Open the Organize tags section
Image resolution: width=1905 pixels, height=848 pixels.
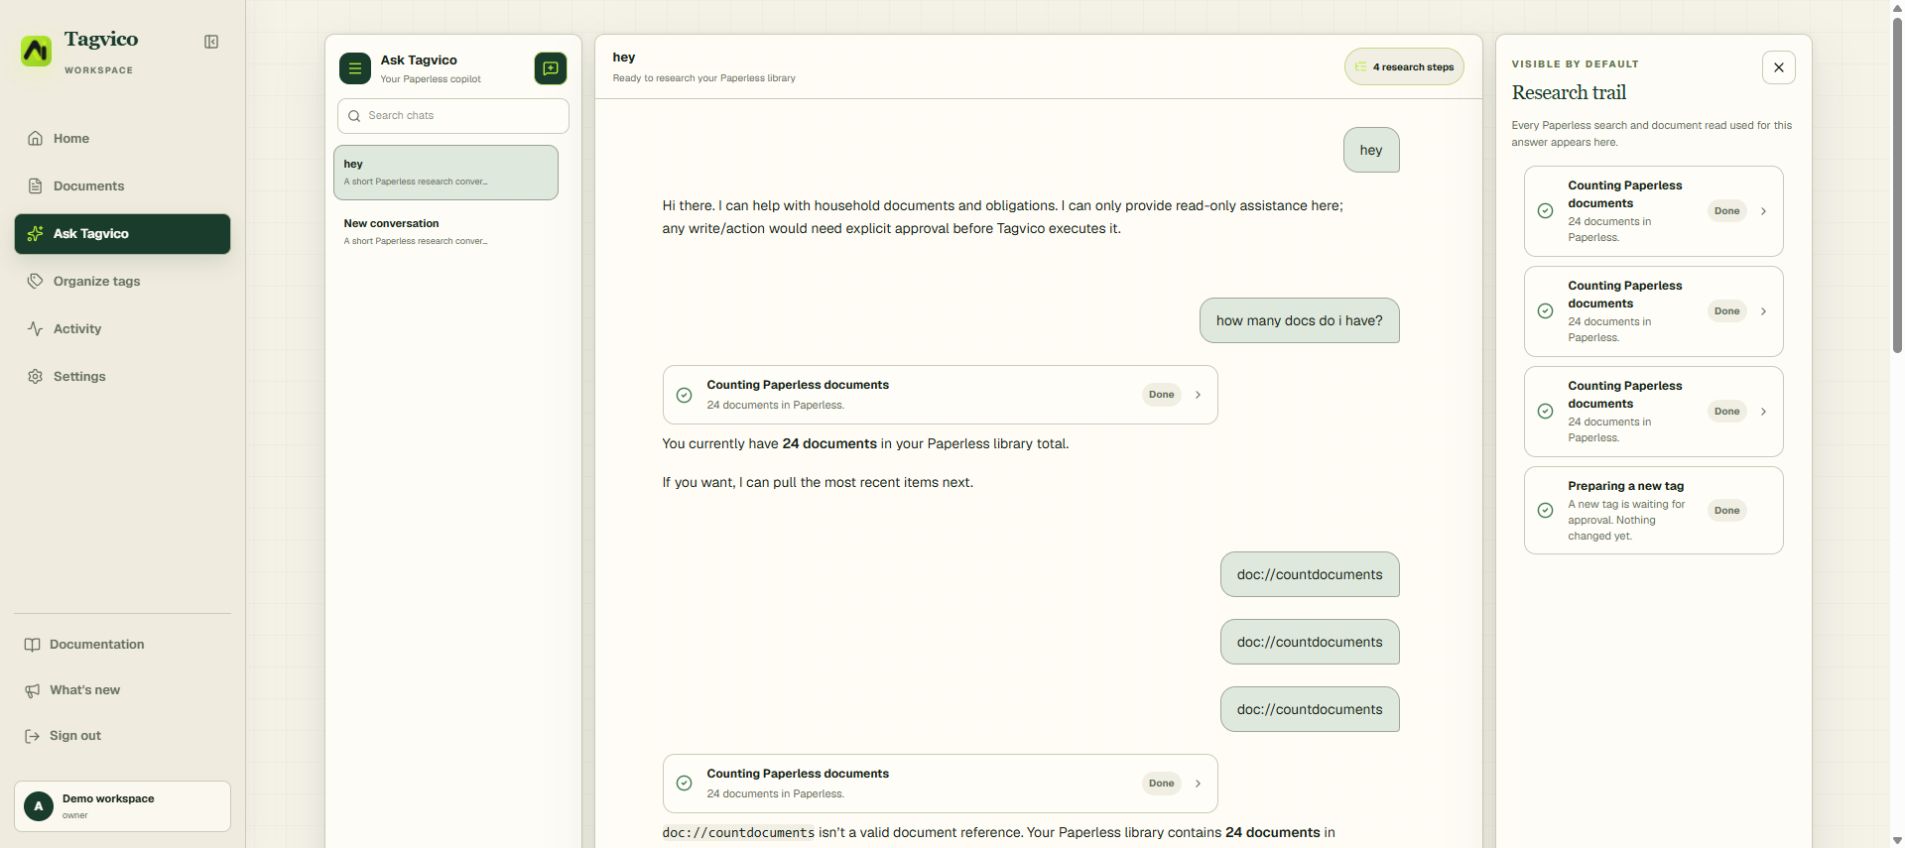(x=122, y=281)
